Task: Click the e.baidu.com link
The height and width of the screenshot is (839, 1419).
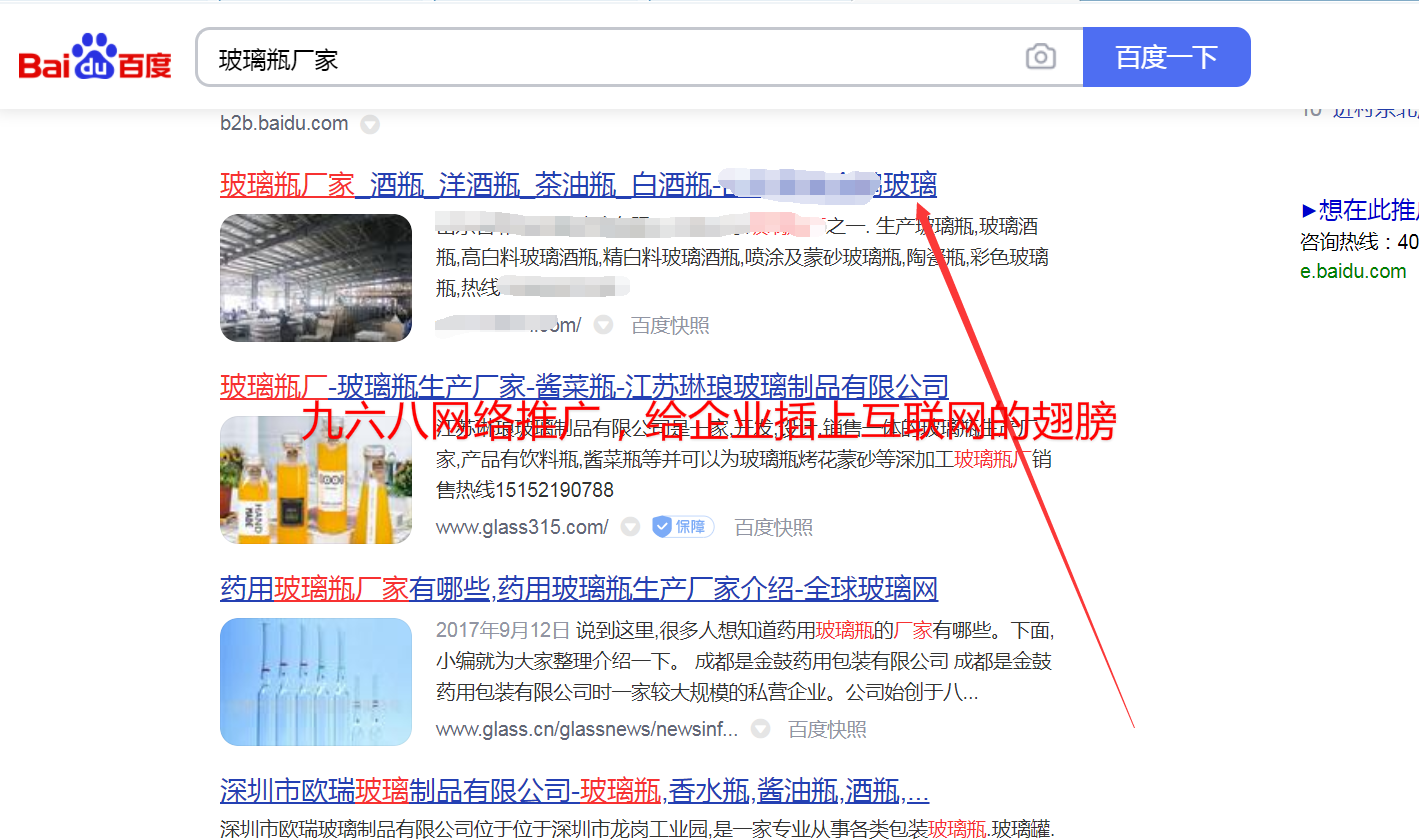Action: 1355,270
